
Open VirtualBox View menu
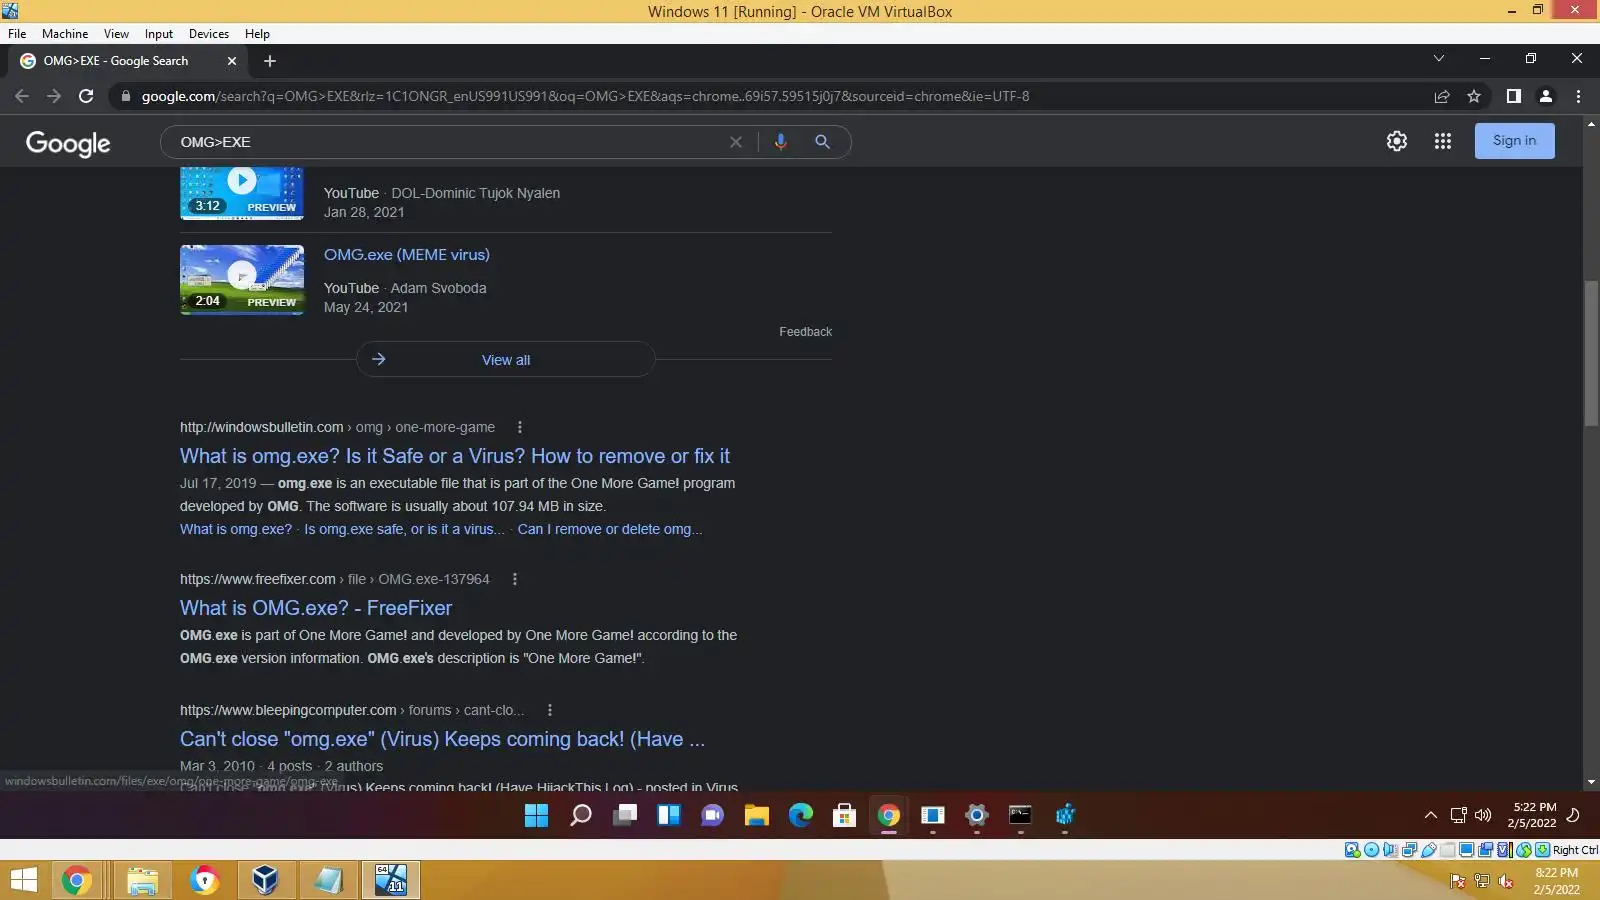[116, 33]
